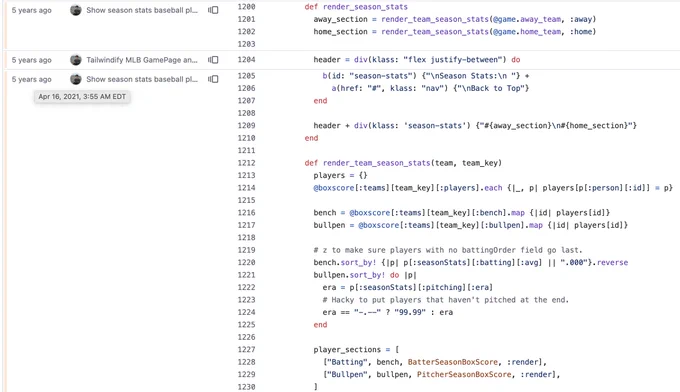Click 'bullpen.sort_by!' on line 1221
The image size is (680, 392).
(350, 275)
